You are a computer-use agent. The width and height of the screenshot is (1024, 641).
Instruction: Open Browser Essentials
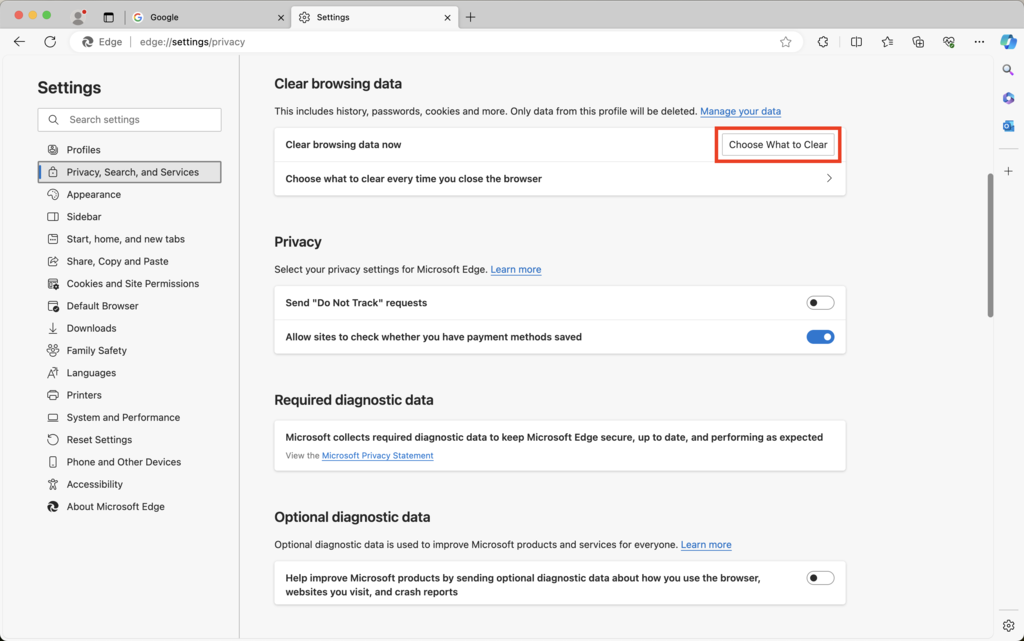pyautogui.click(x=947, y=42)
